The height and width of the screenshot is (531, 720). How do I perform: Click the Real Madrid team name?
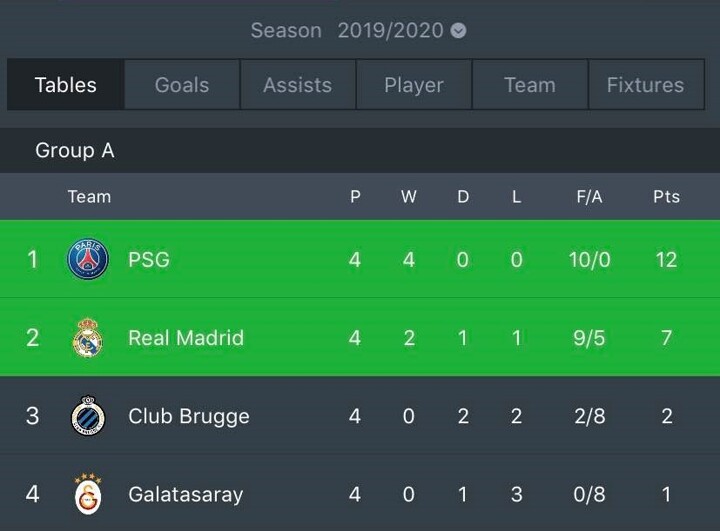click(186, 337)
